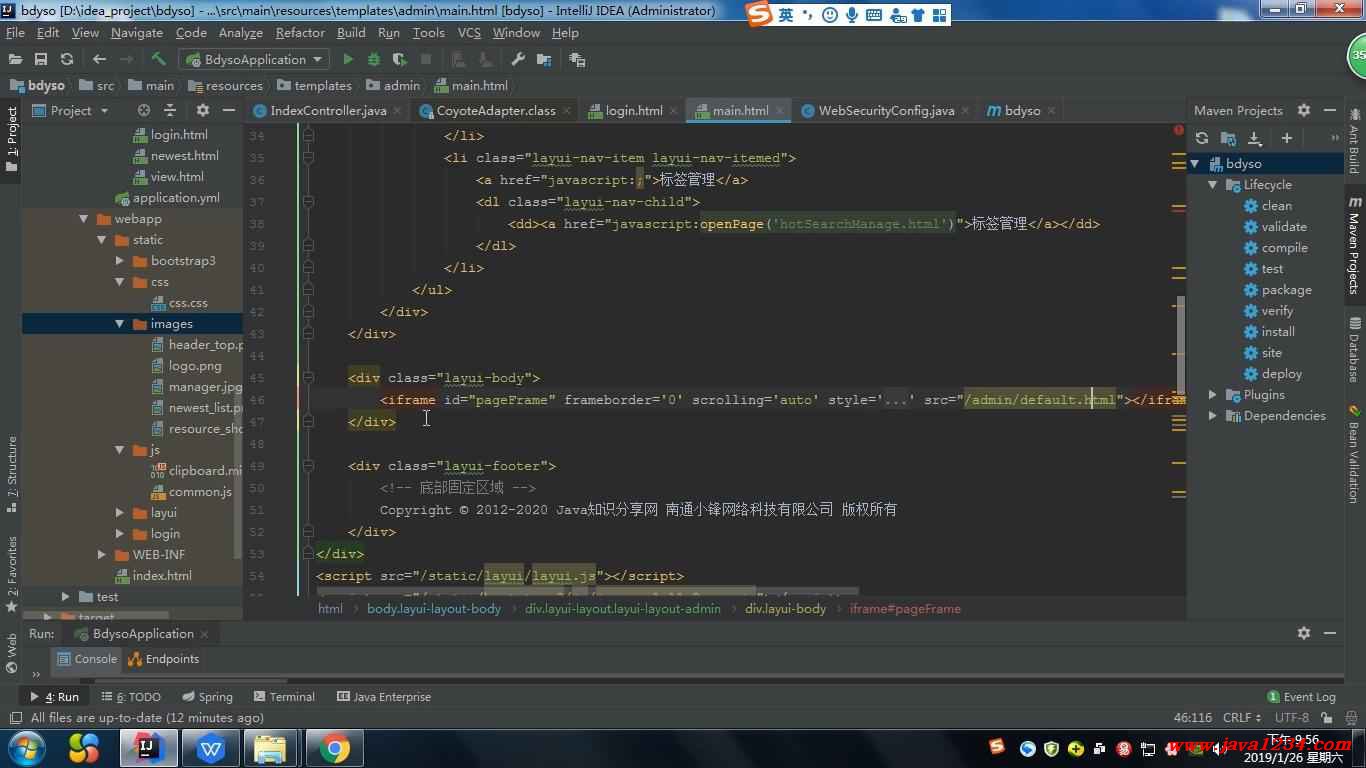Open the Event Log button
Image resolution: width=1366 pixels, height=768 pixels.
pyautogui.click(x=1301, y=697)
